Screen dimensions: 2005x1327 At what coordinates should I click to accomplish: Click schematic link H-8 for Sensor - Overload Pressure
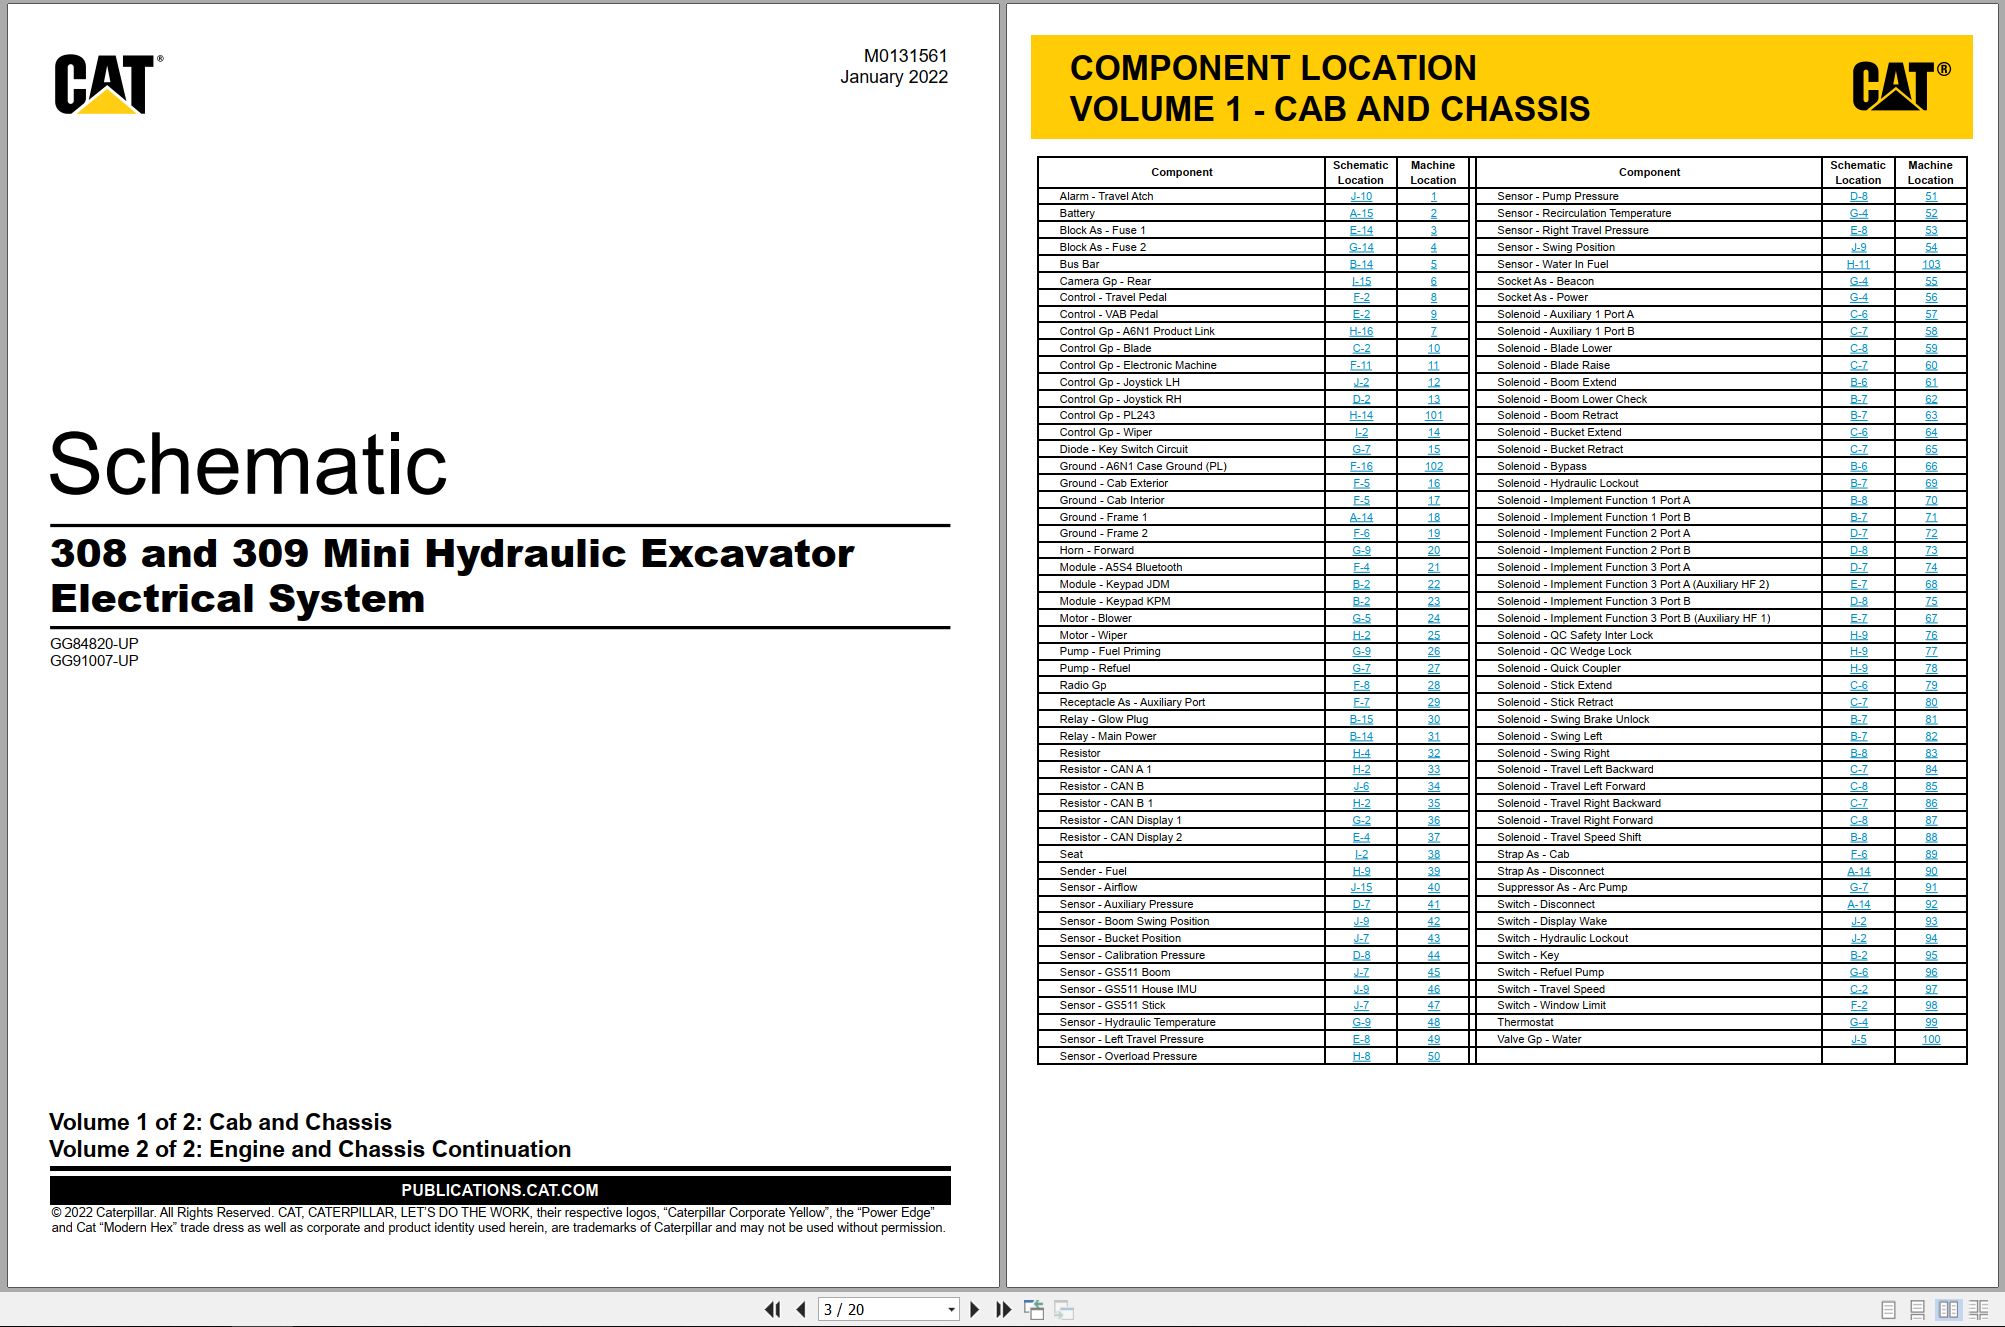(1361, 1056)
